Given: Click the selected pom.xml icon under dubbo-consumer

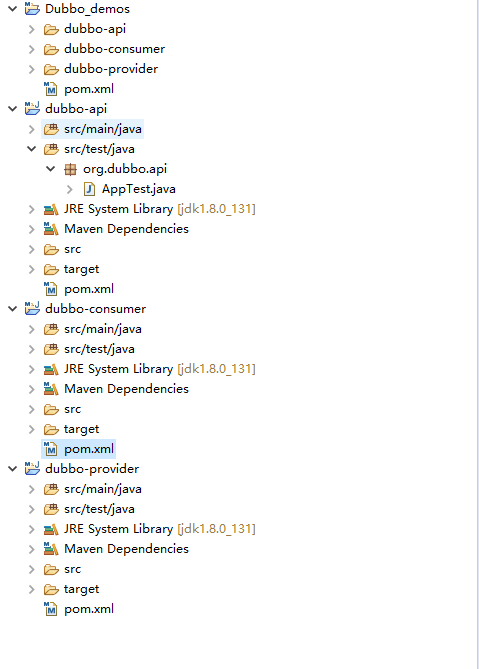Looking at the screenshot, I should point(51,449).
